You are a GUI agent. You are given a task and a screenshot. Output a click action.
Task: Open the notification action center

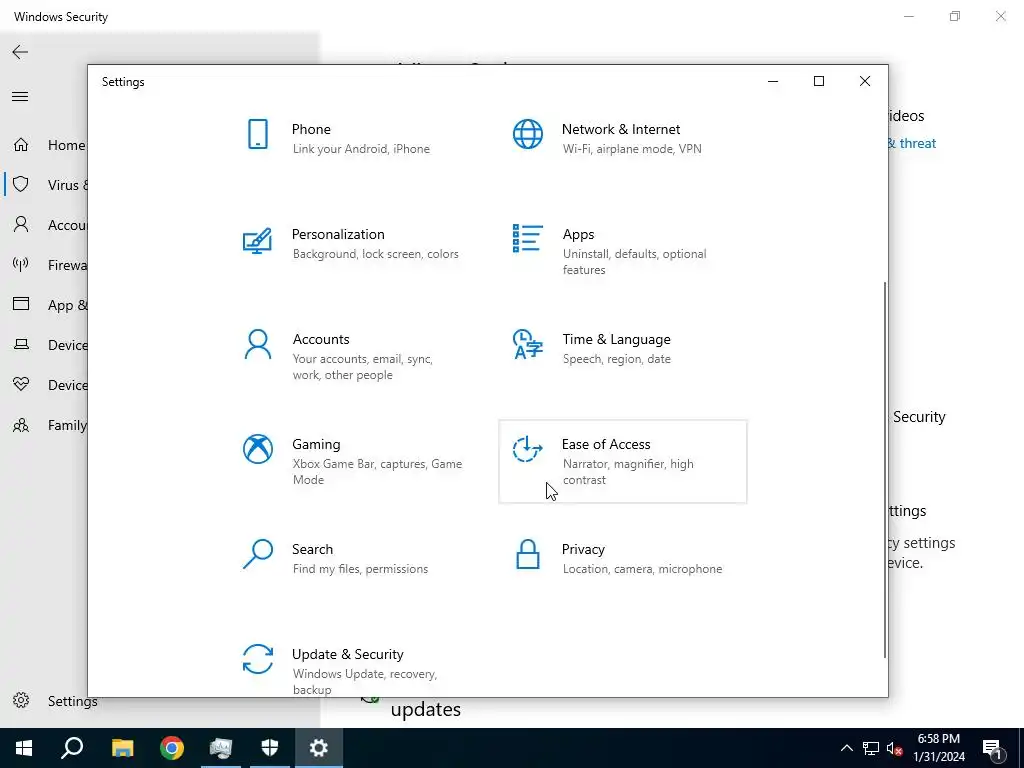point(993,748)
